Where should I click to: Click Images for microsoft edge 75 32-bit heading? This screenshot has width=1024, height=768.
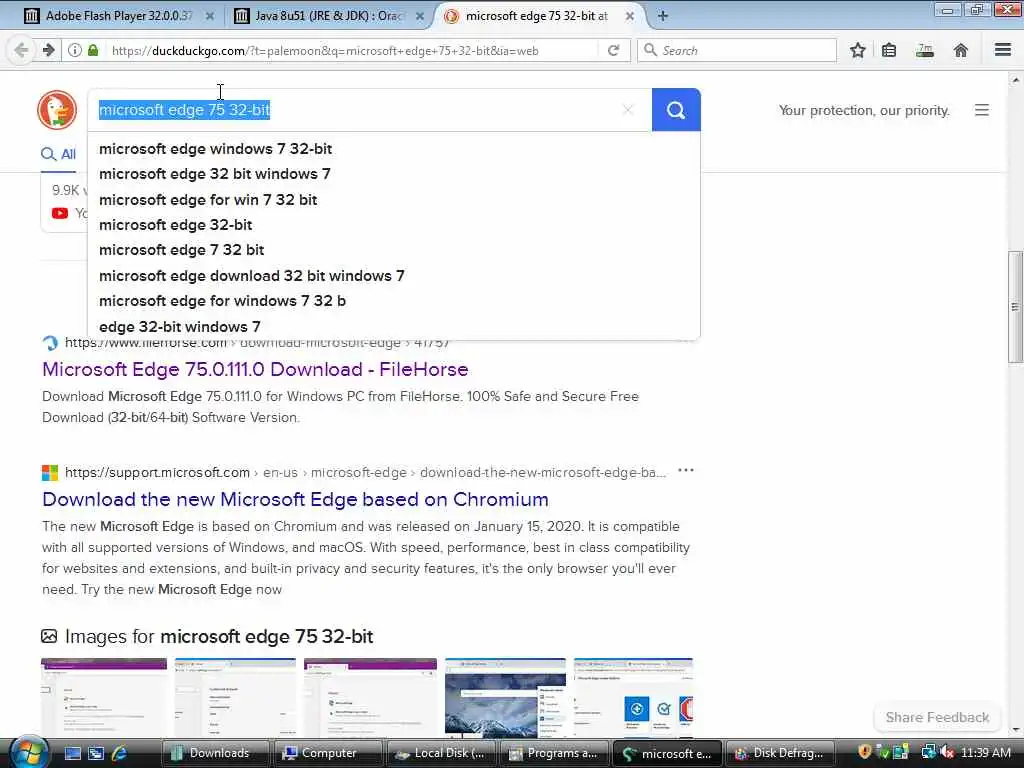219,636
